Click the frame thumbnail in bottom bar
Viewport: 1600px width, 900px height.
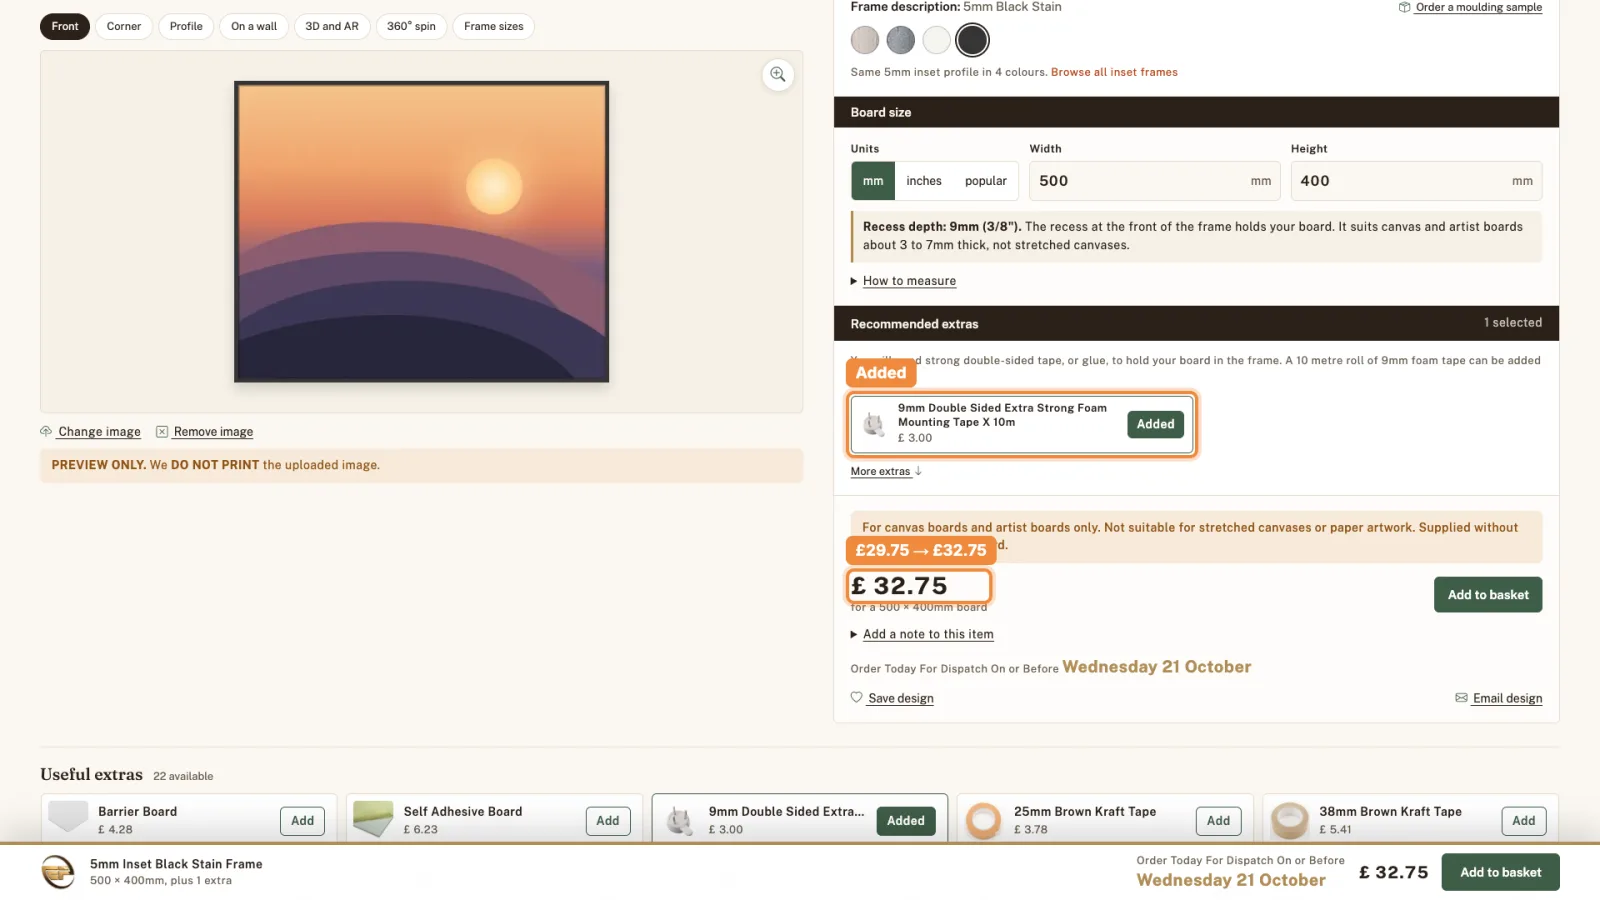click(x=59, y=872)
